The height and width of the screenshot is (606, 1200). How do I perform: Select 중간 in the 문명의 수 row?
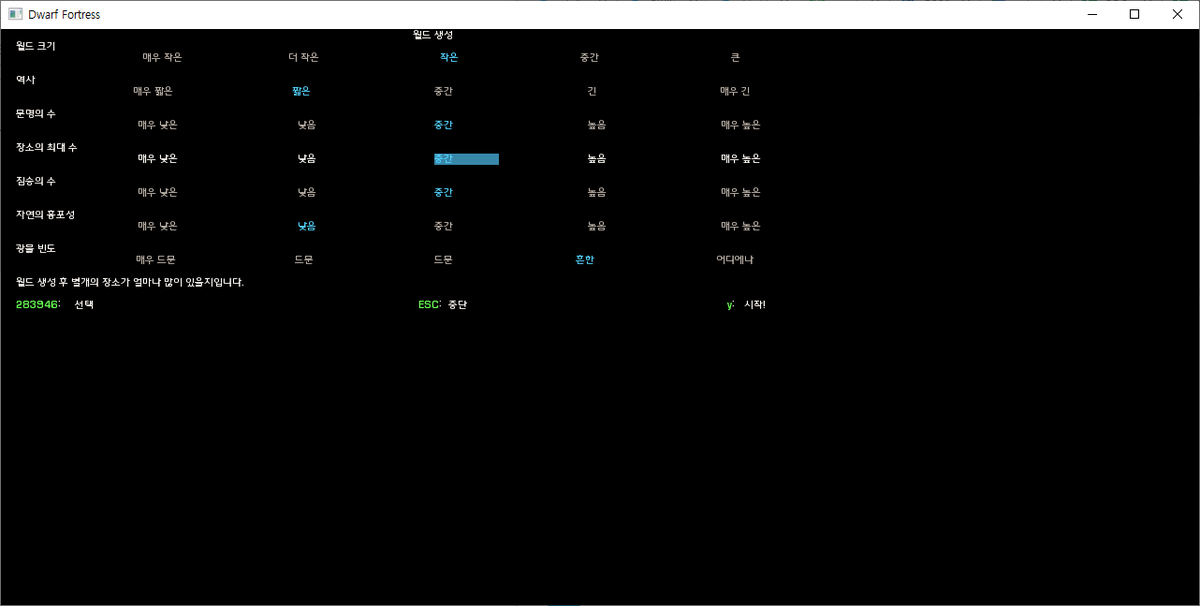pyautogui.click(x=443, y=125)
